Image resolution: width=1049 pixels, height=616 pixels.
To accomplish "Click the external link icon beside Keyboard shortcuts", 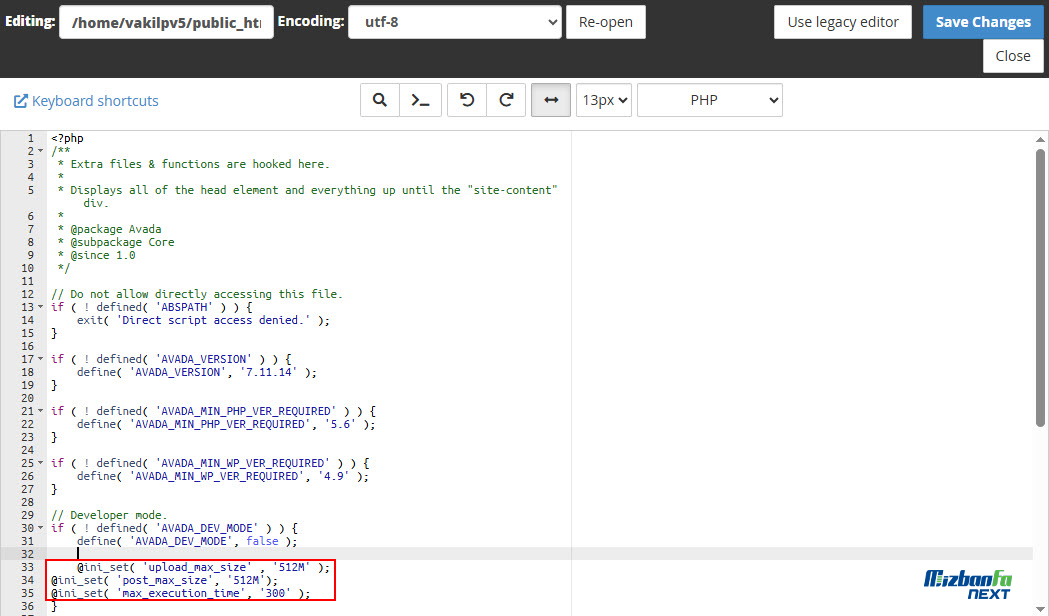I will 21,101.
